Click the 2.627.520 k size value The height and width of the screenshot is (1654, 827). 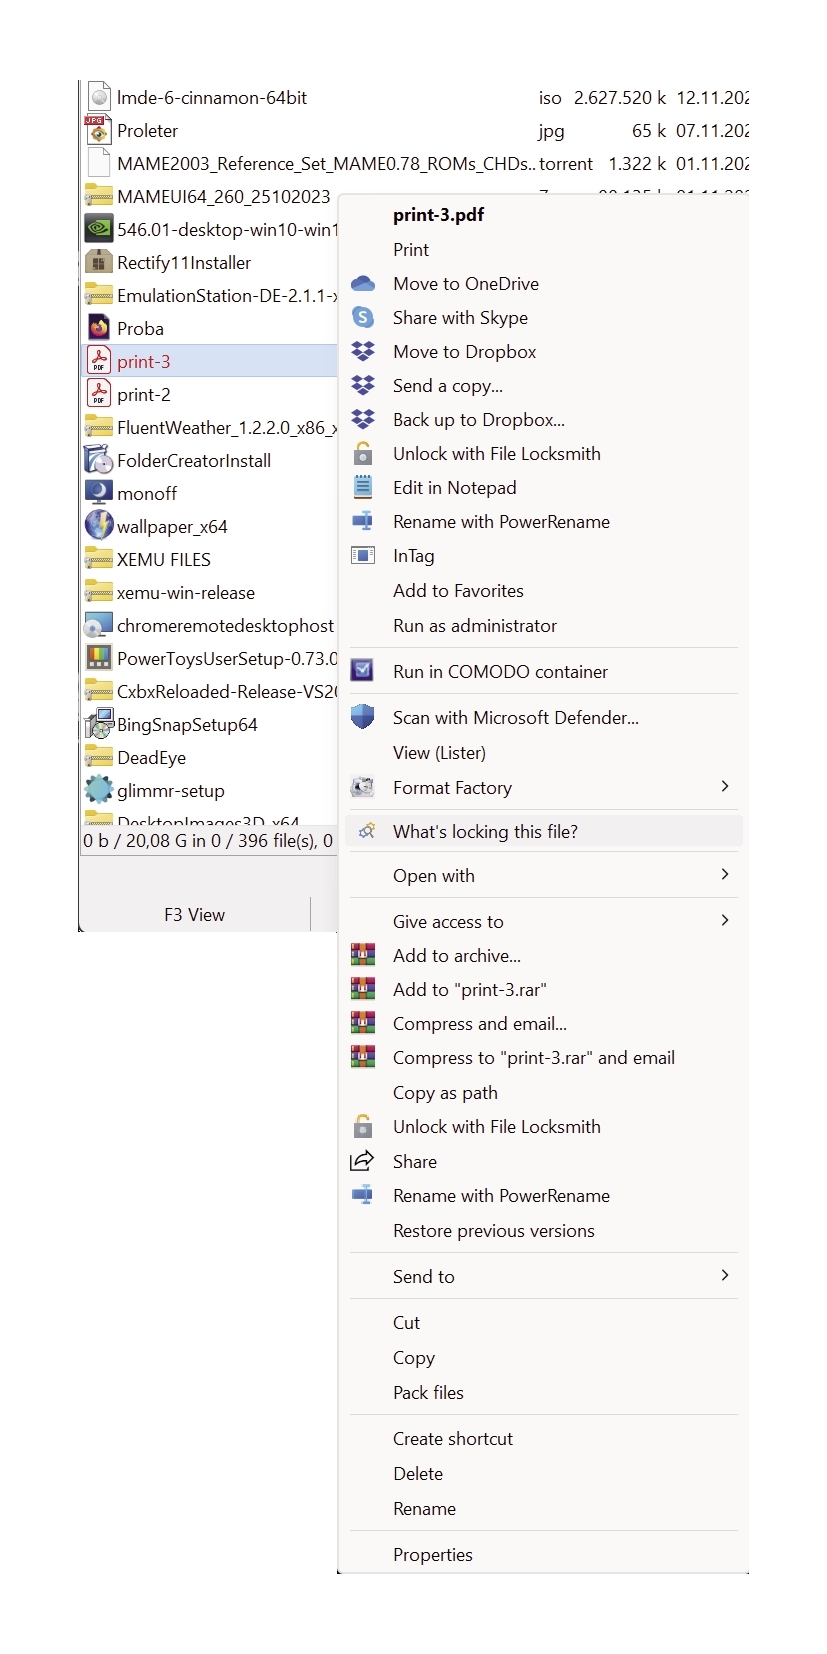coord(620,98)
